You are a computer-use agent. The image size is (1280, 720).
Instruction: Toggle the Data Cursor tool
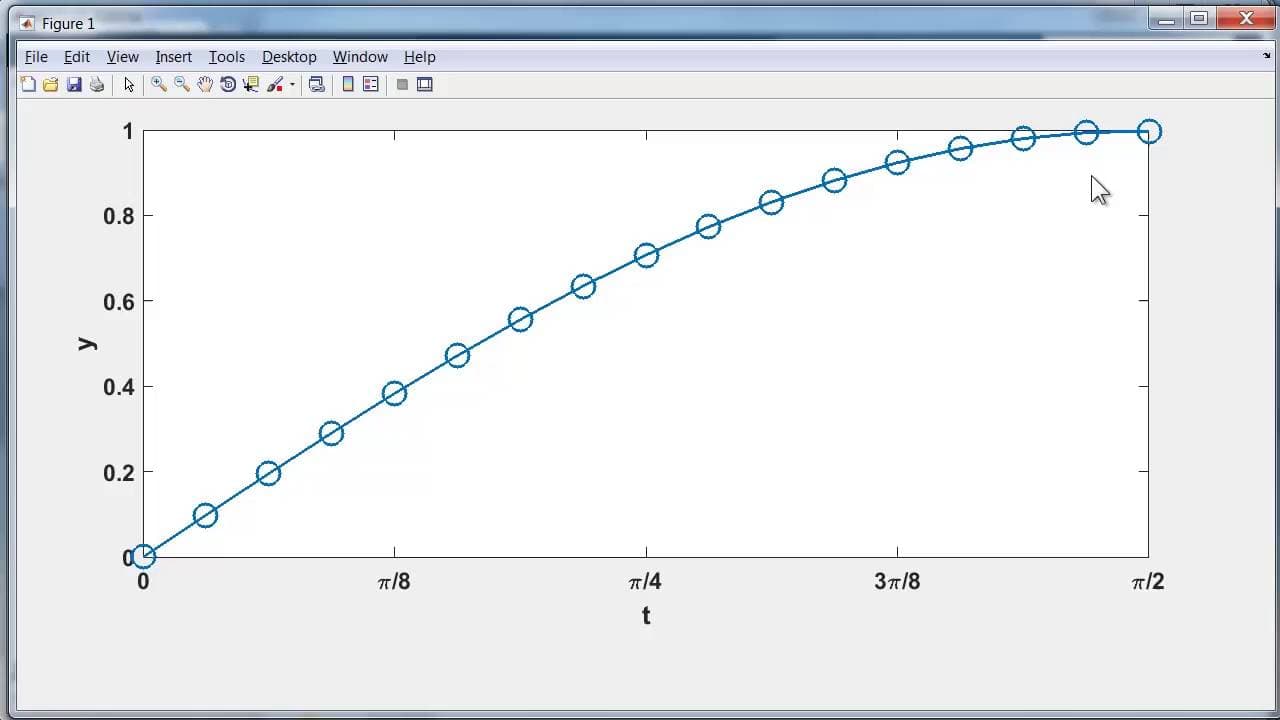click(x=251, y=85)
